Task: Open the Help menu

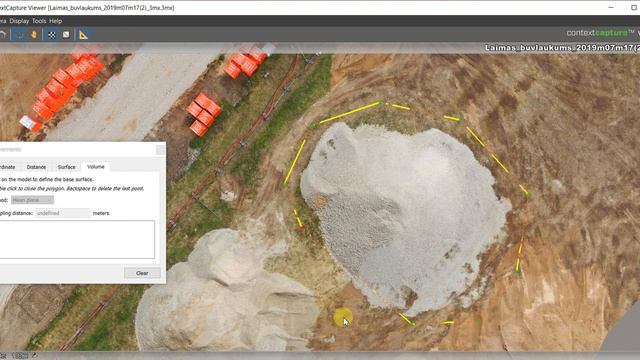Action: pos(56,21)
